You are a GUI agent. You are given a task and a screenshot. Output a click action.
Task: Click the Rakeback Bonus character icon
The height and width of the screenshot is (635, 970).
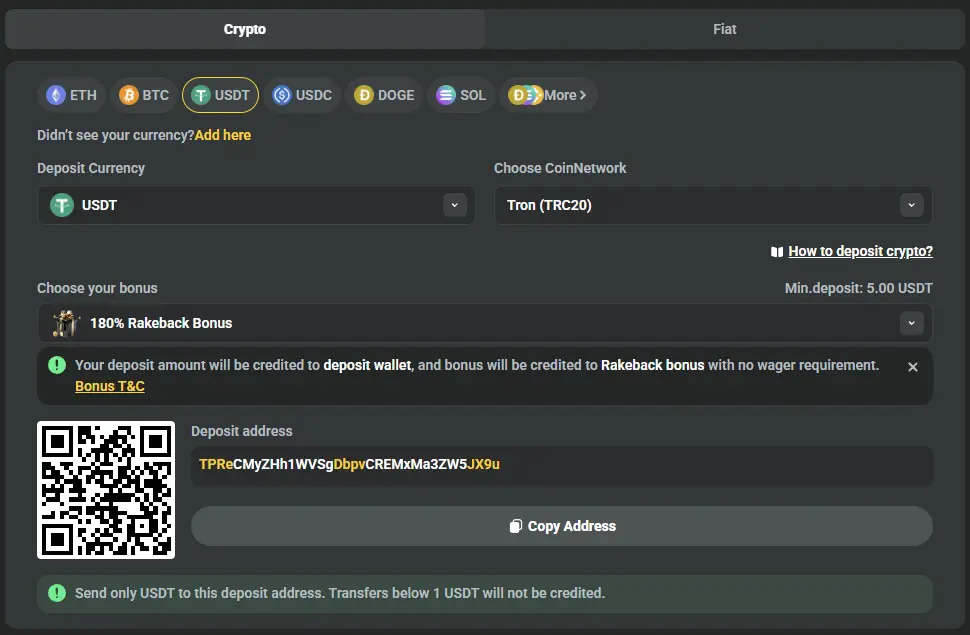66,323
